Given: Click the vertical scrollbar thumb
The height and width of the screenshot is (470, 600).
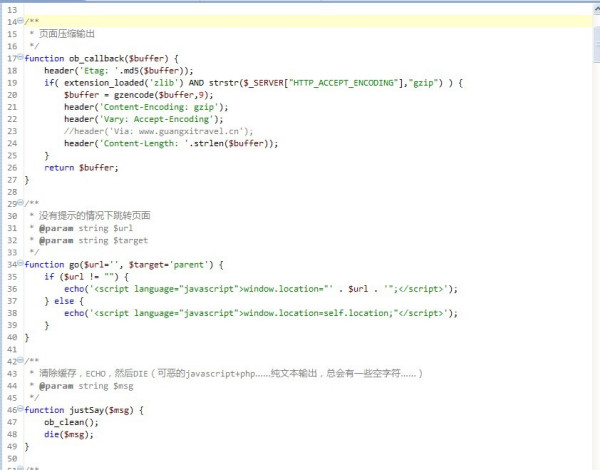Looking at the screenshot, I should 597,45.
